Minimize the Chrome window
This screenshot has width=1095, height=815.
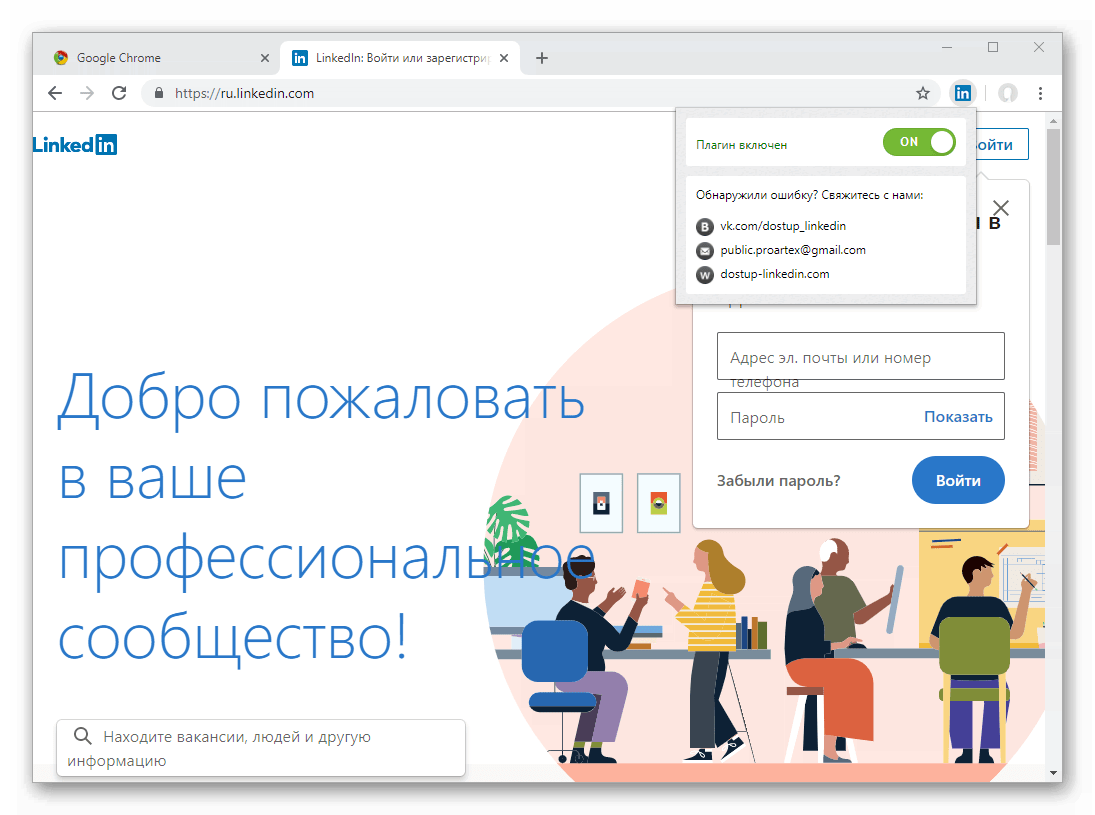click(x=947, y=47)
